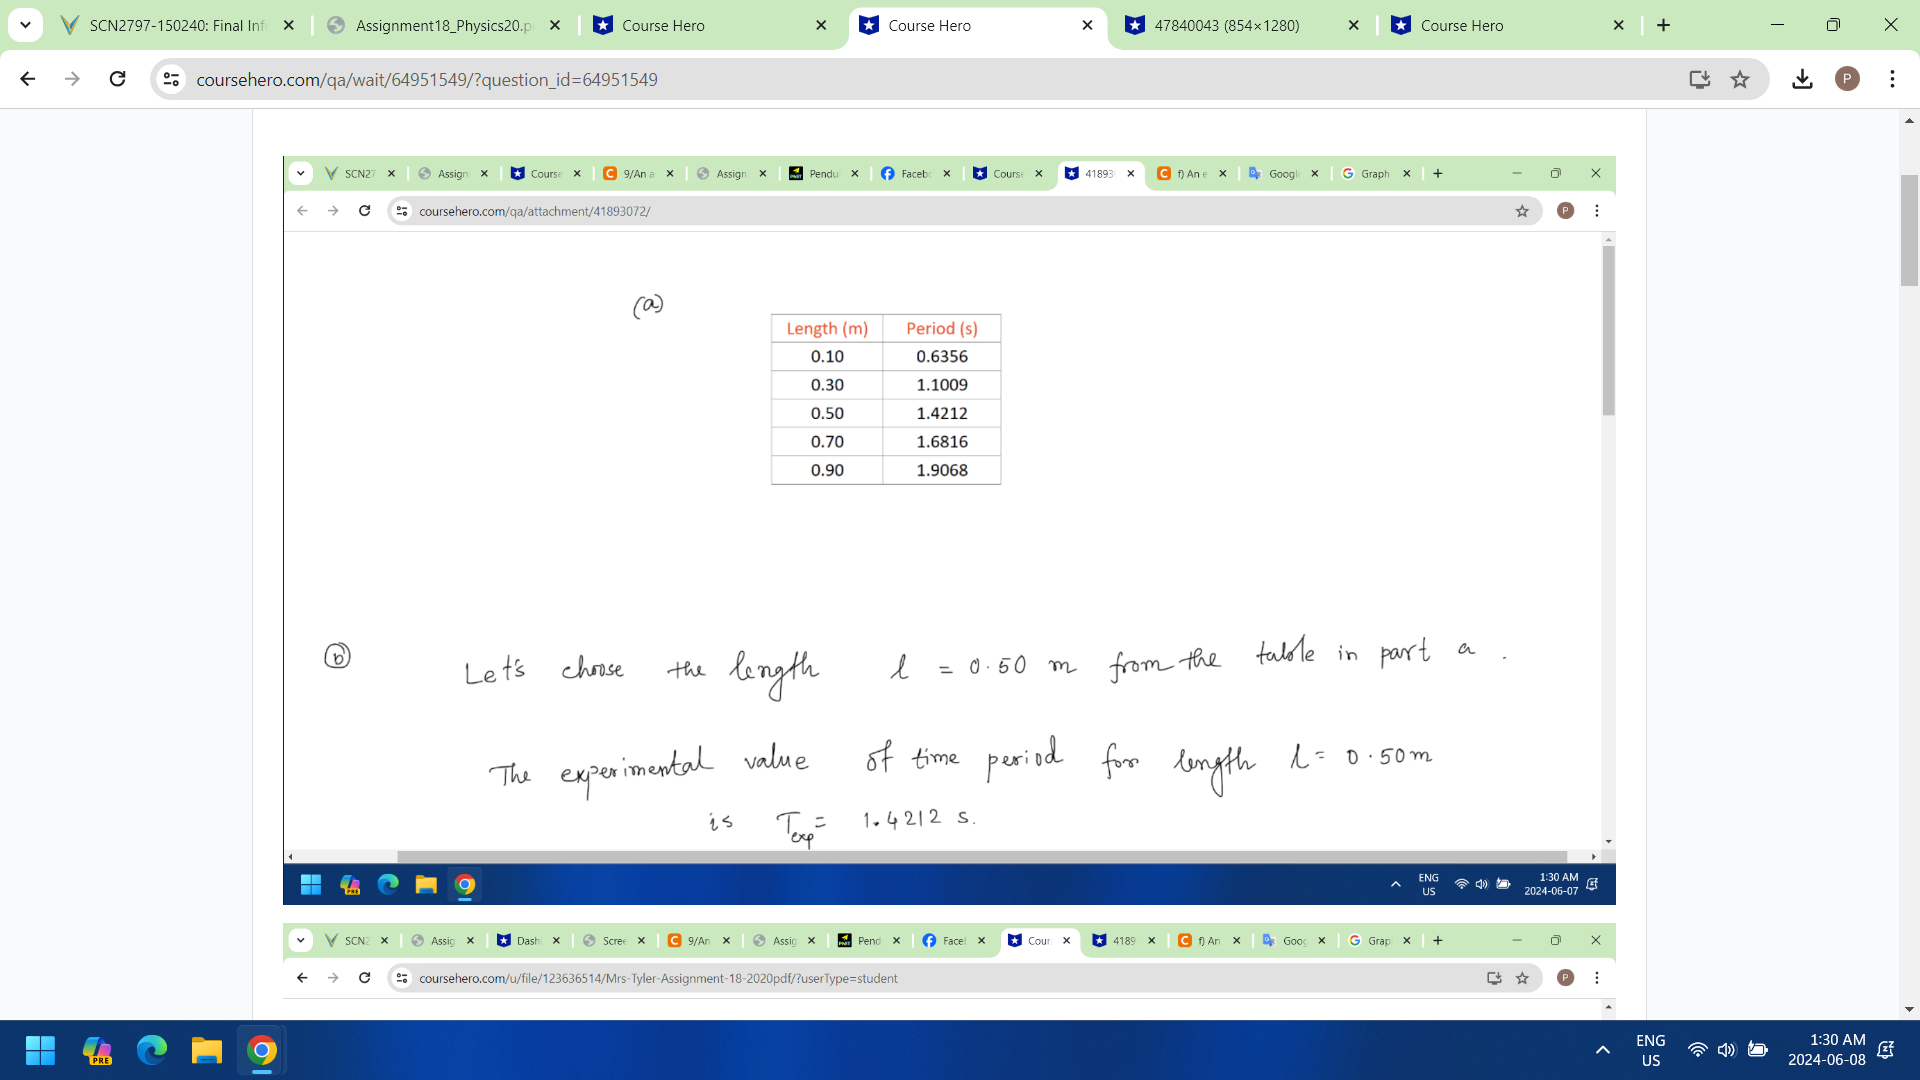Open the downloads list from the toolbar
Viewport: 1920px width, 1080px height.
coord(1803,79)
